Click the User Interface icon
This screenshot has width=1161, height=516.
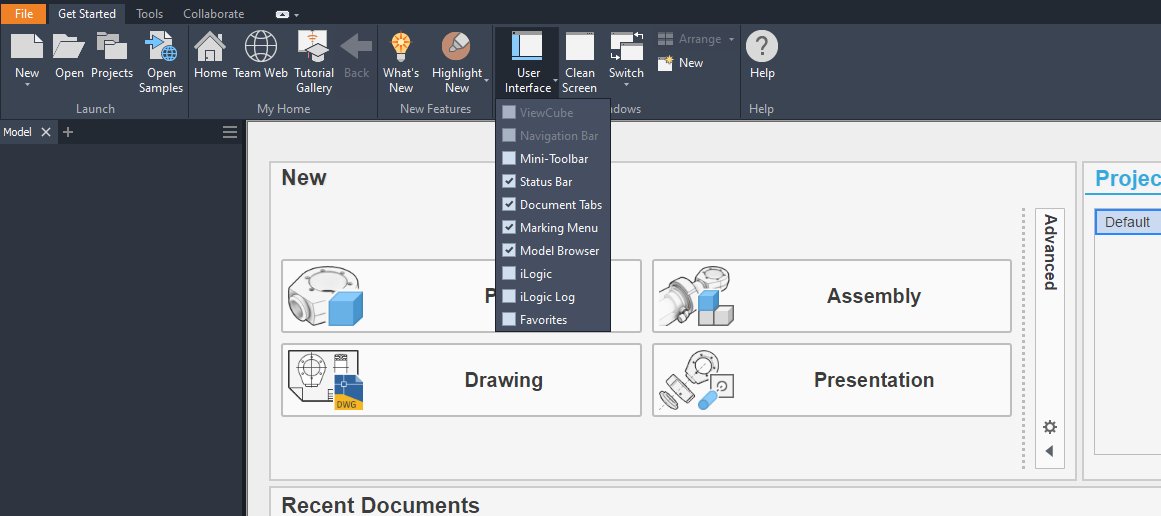(x=527, y=46)
